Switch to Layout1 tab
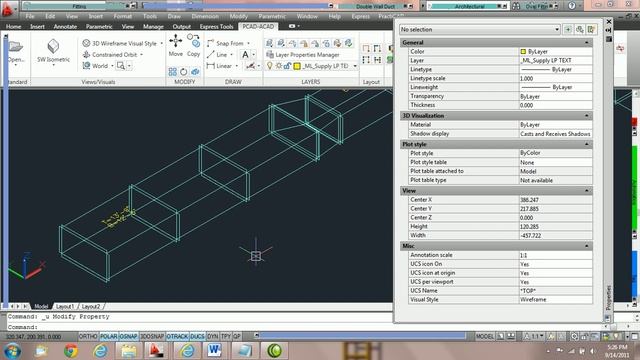 pyautogui.click(x=65, y=306)
